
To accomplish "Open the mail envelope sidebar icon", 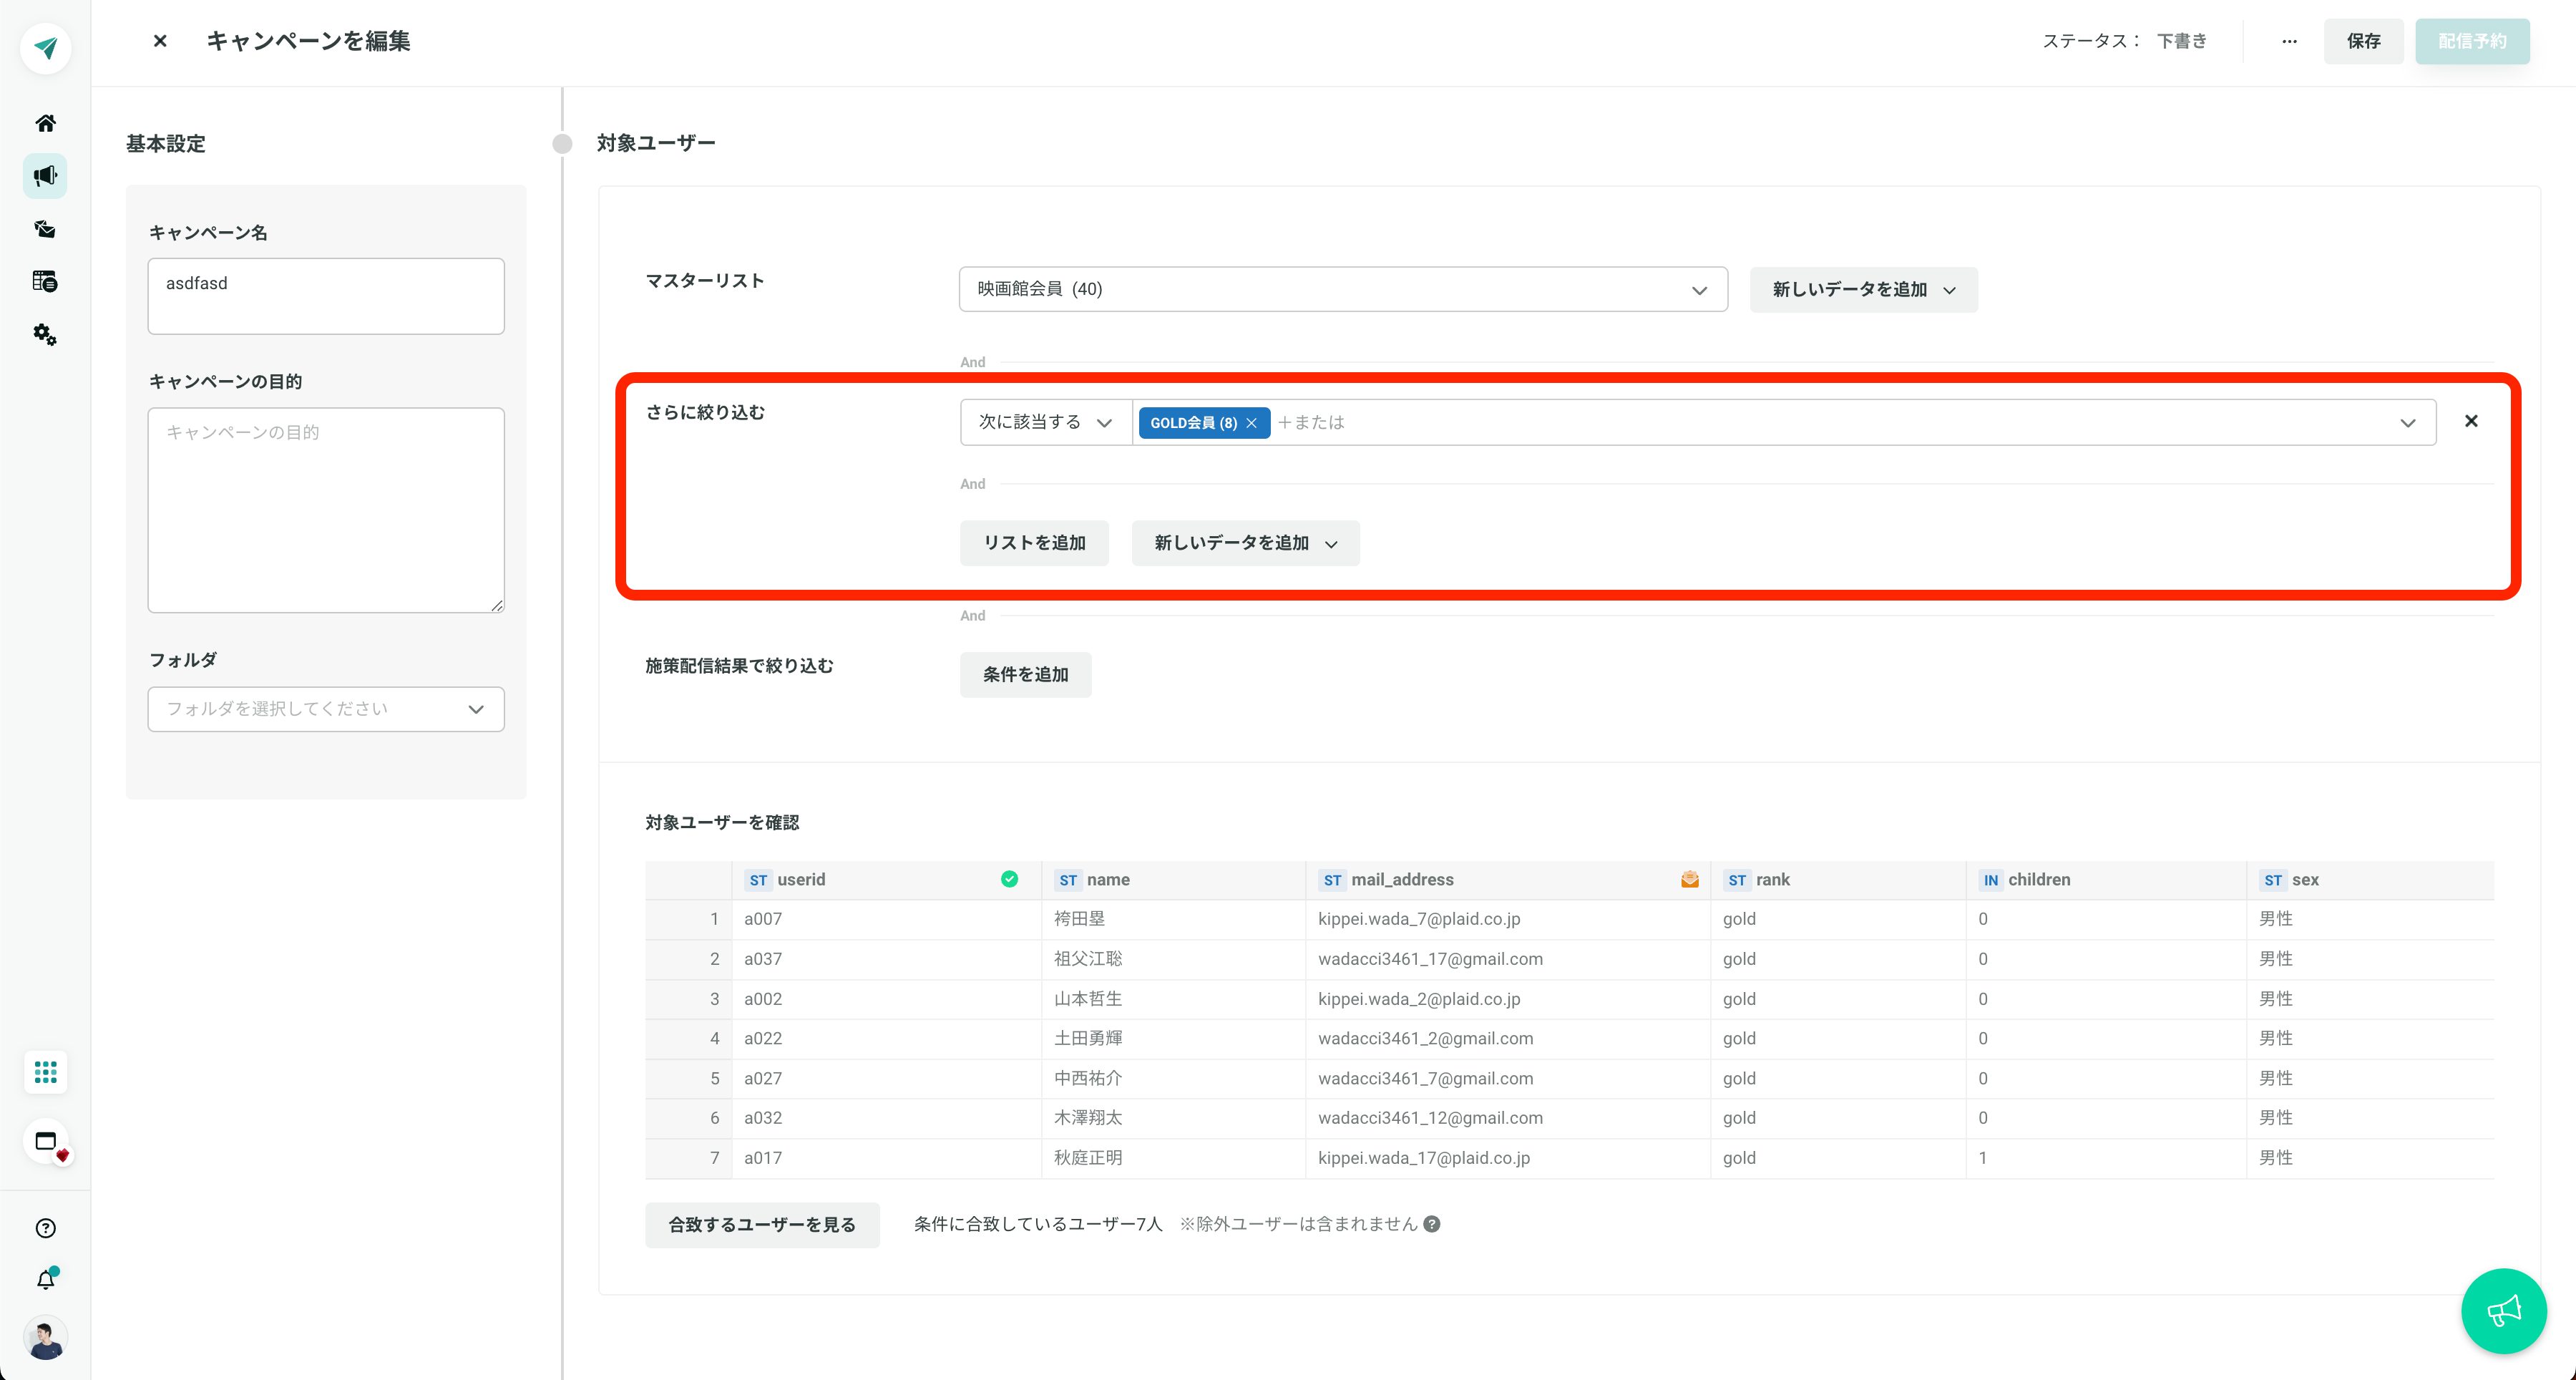I will point(45,229).
